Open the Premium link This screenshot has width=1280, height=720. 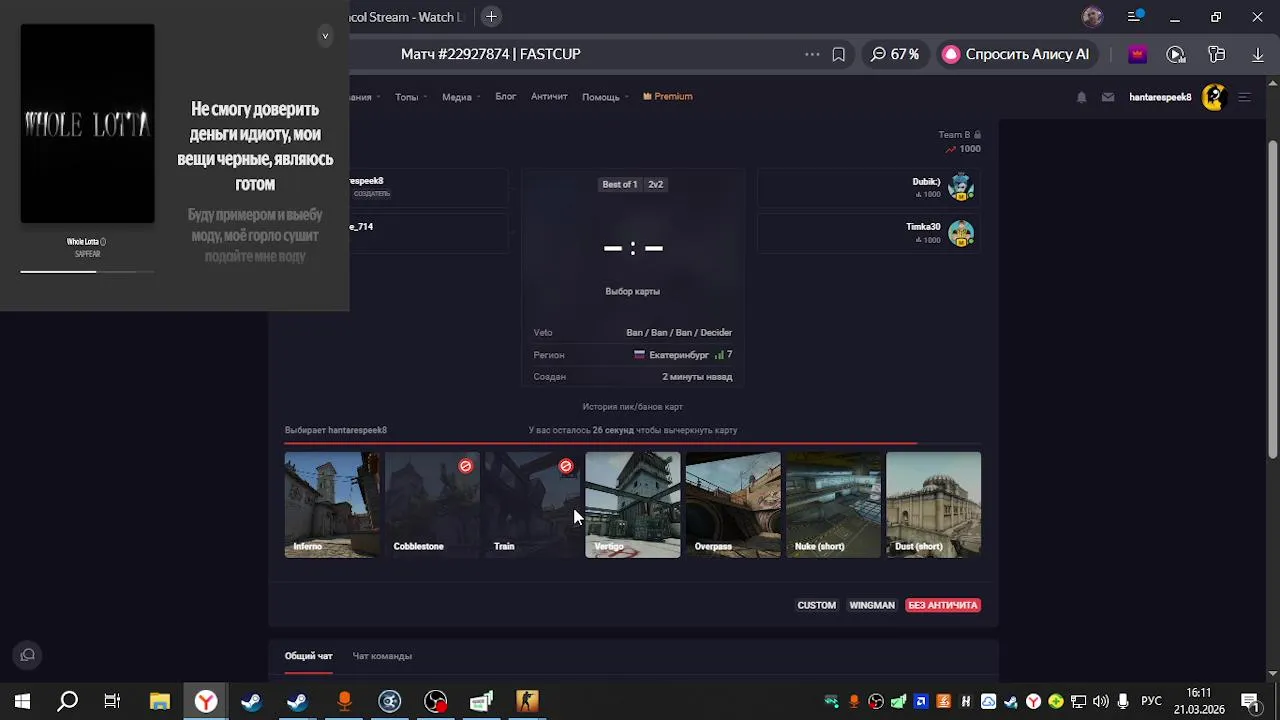668,96
